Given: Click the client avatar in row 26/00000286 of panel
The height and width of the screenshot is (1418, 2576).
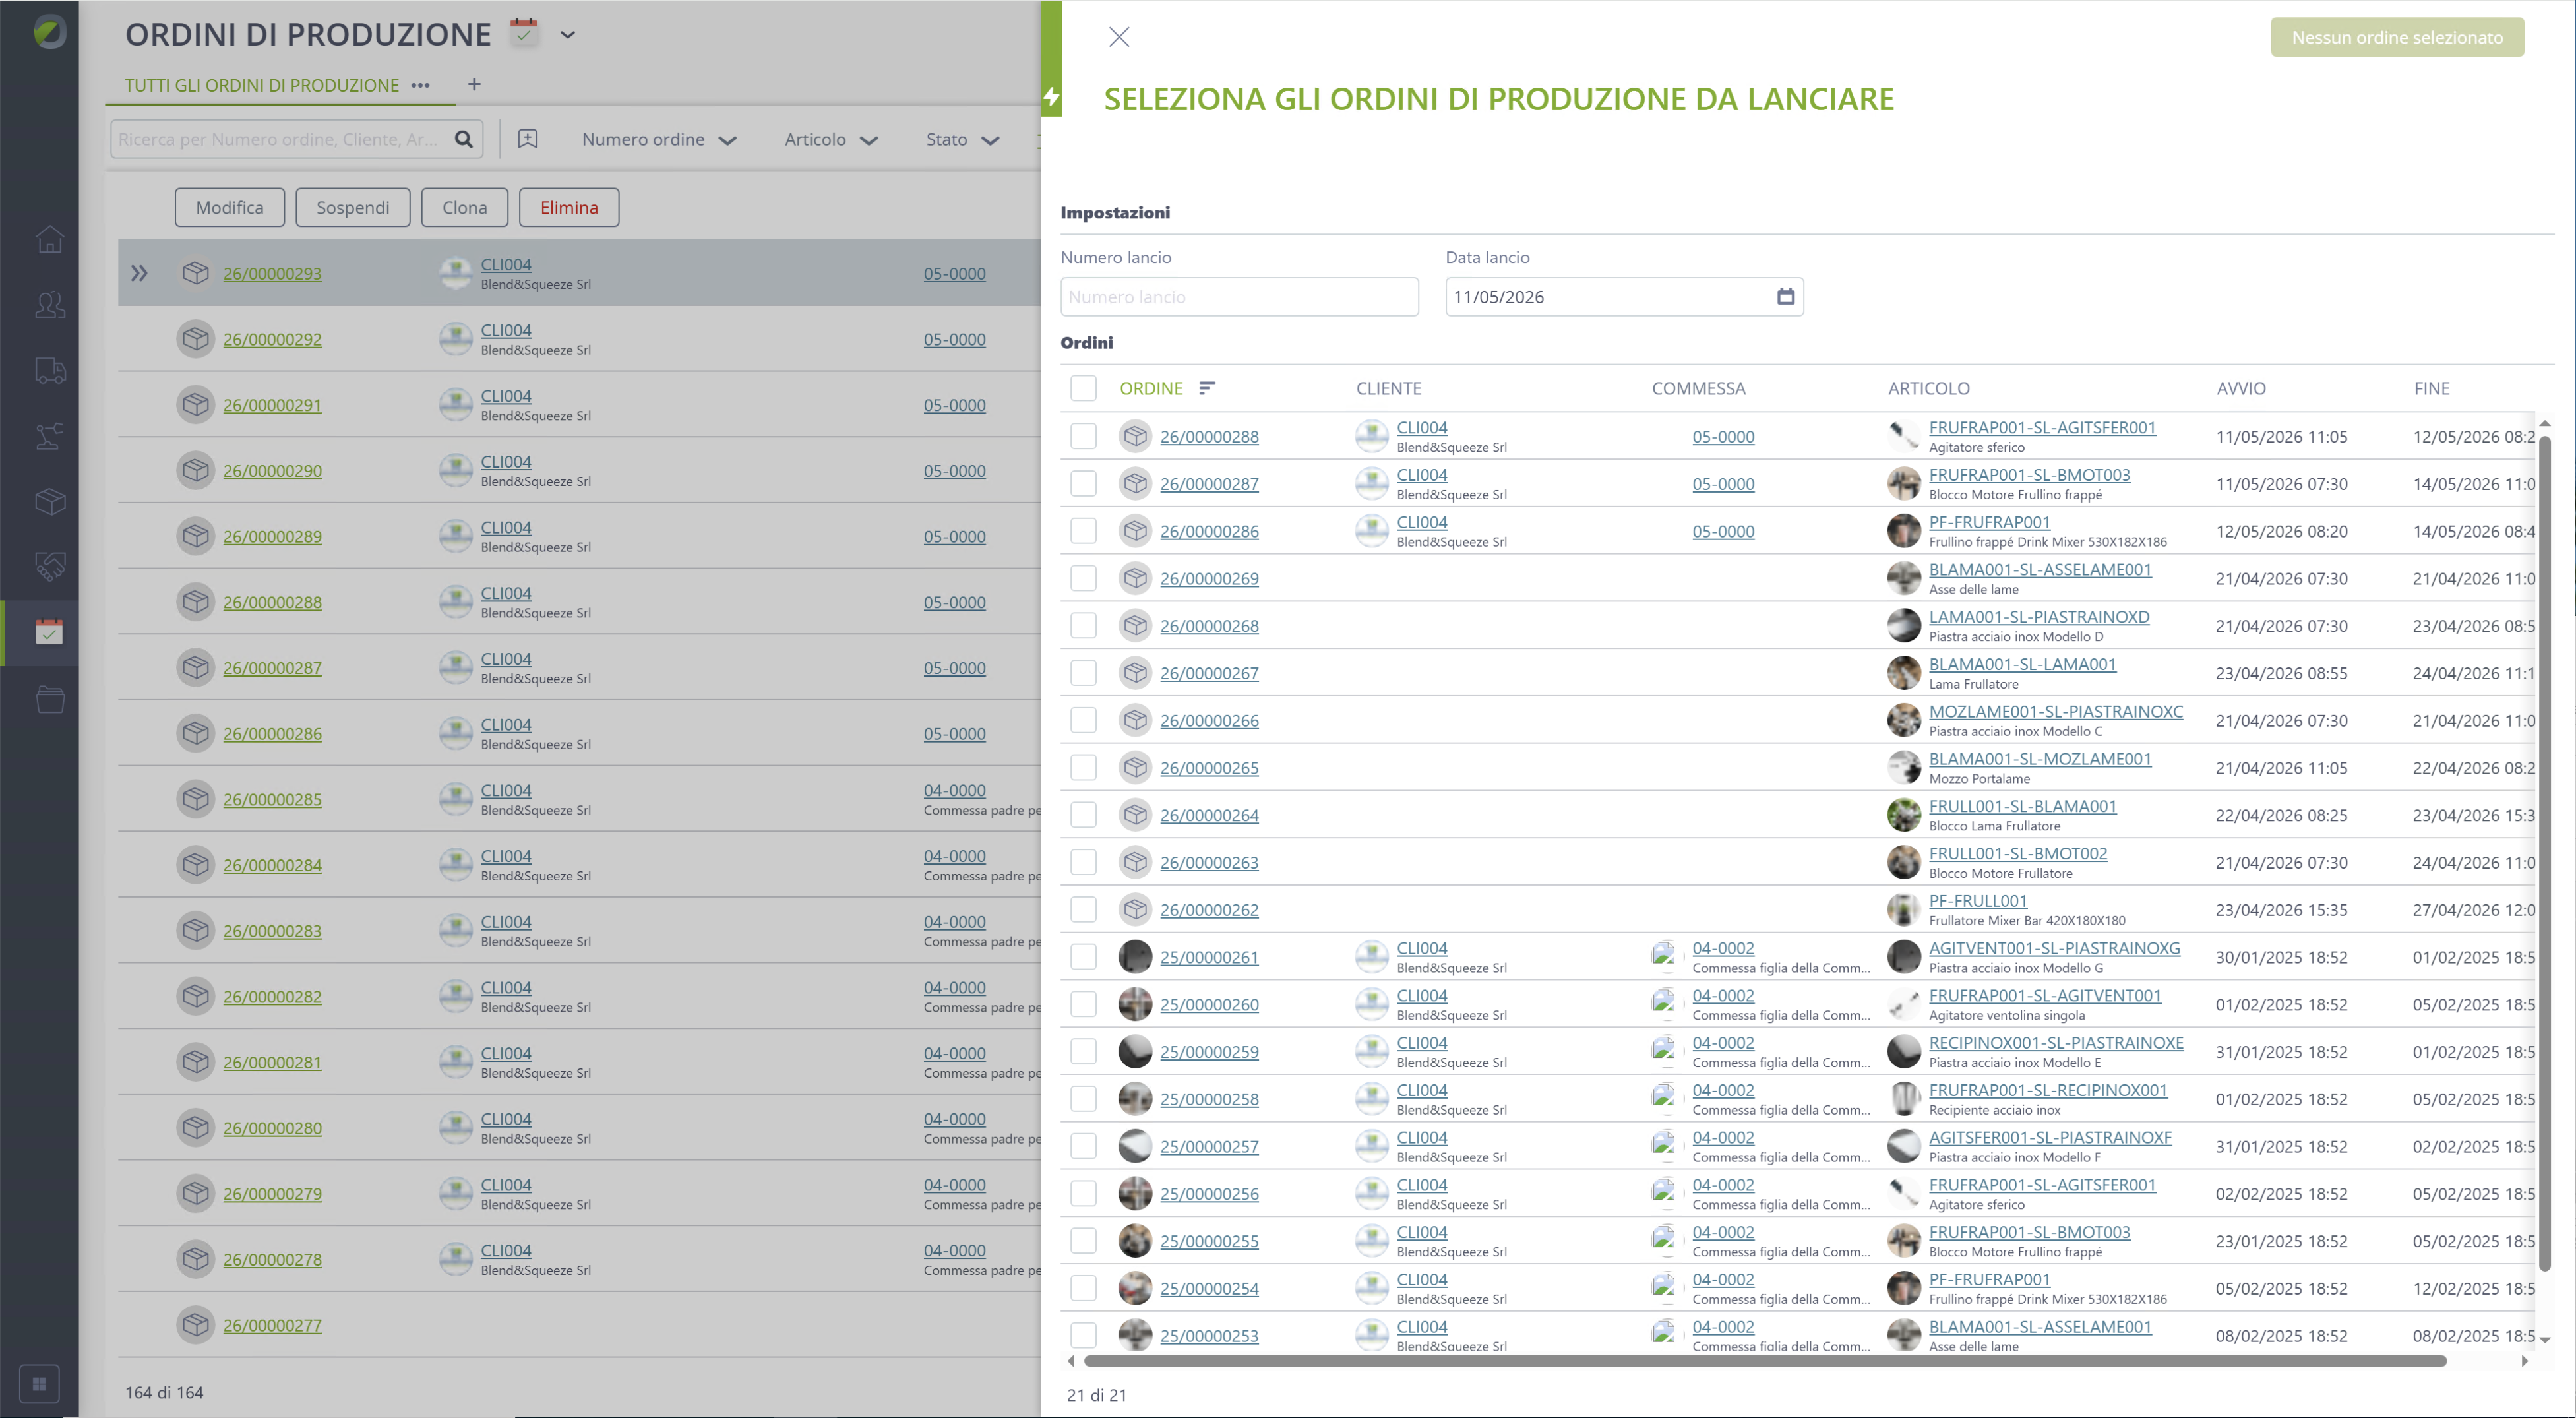Looking at the screenshot, I should [x=1371, y=531].
